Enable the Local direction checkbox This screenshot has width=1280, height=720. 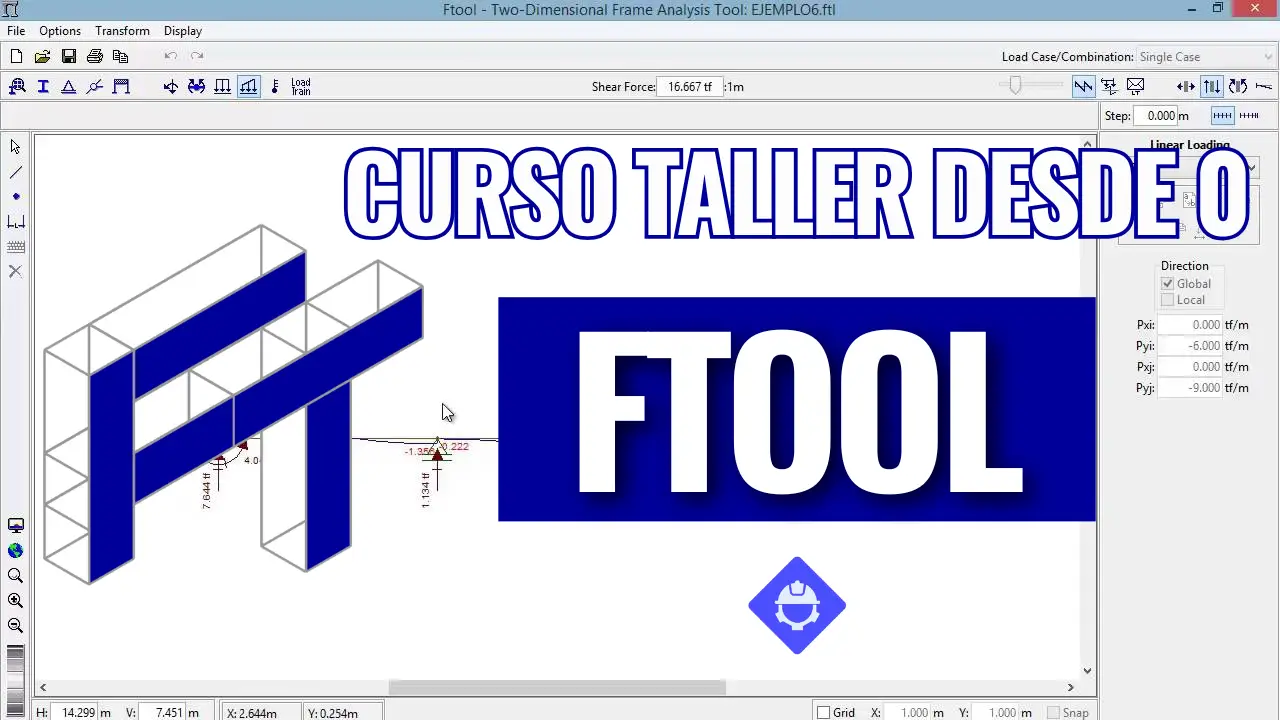[x=1167, y=299]
